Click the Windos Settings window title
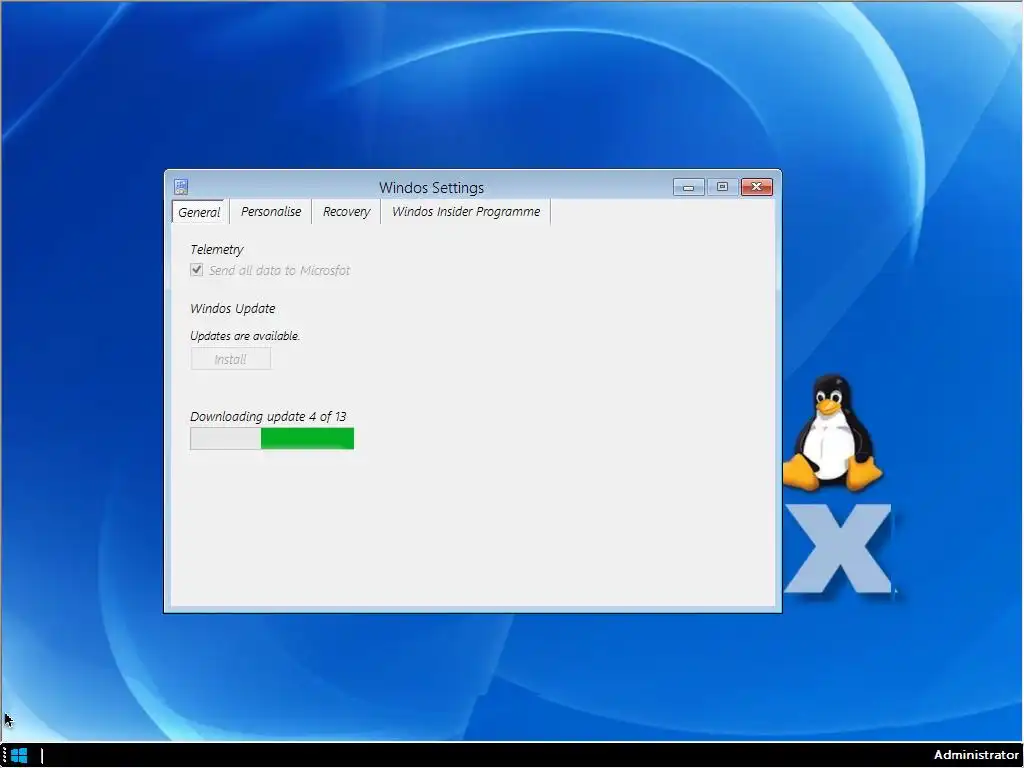1024x768 pixels. pyautogui.click(x=431, y=187)
